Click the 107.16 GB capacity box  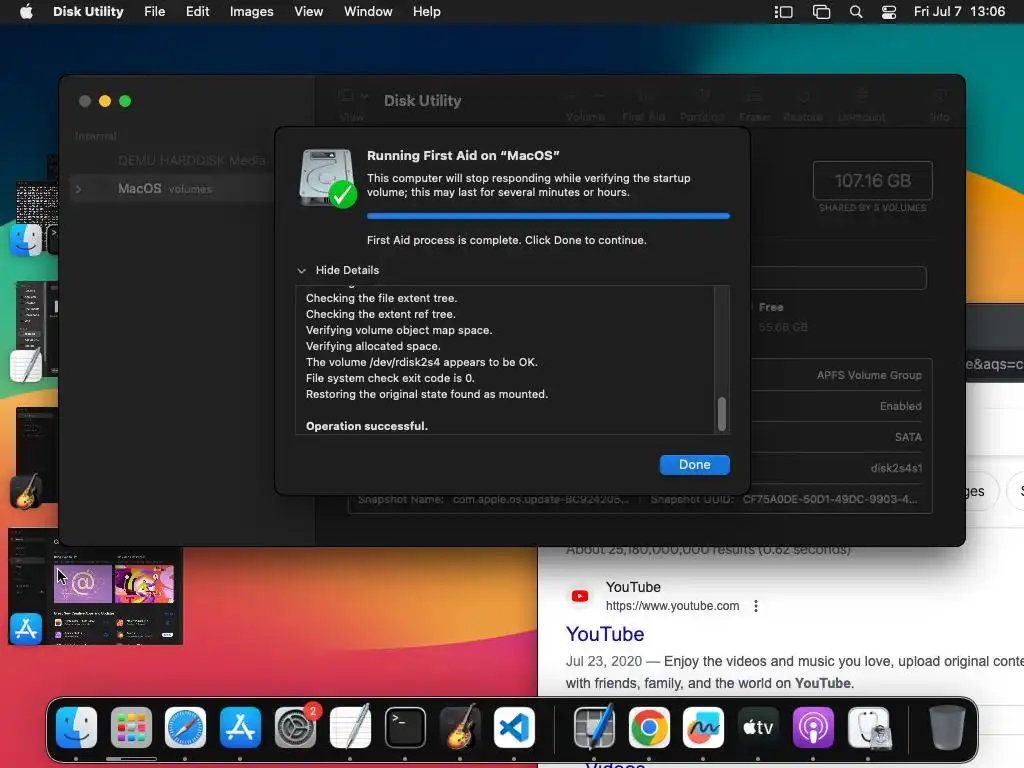click(x=872, y=180)
